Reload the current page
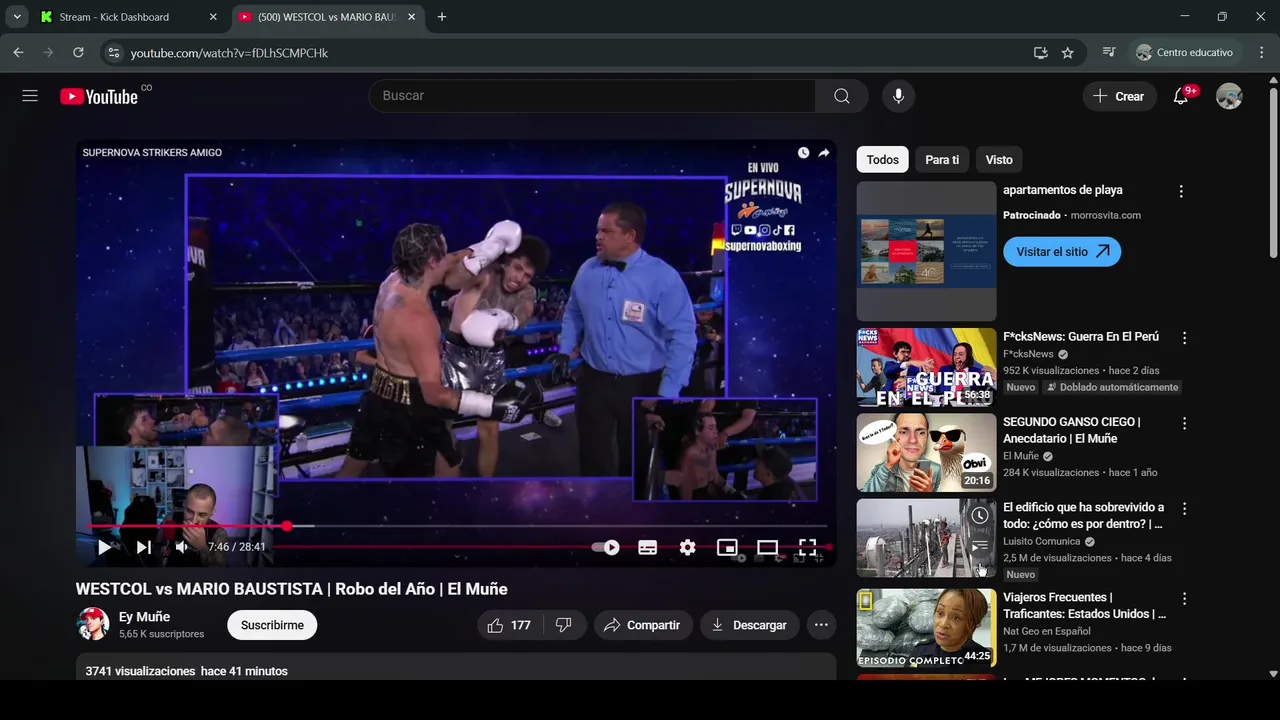This screenshot has width=1280, height=720. (x=78, y=53)
